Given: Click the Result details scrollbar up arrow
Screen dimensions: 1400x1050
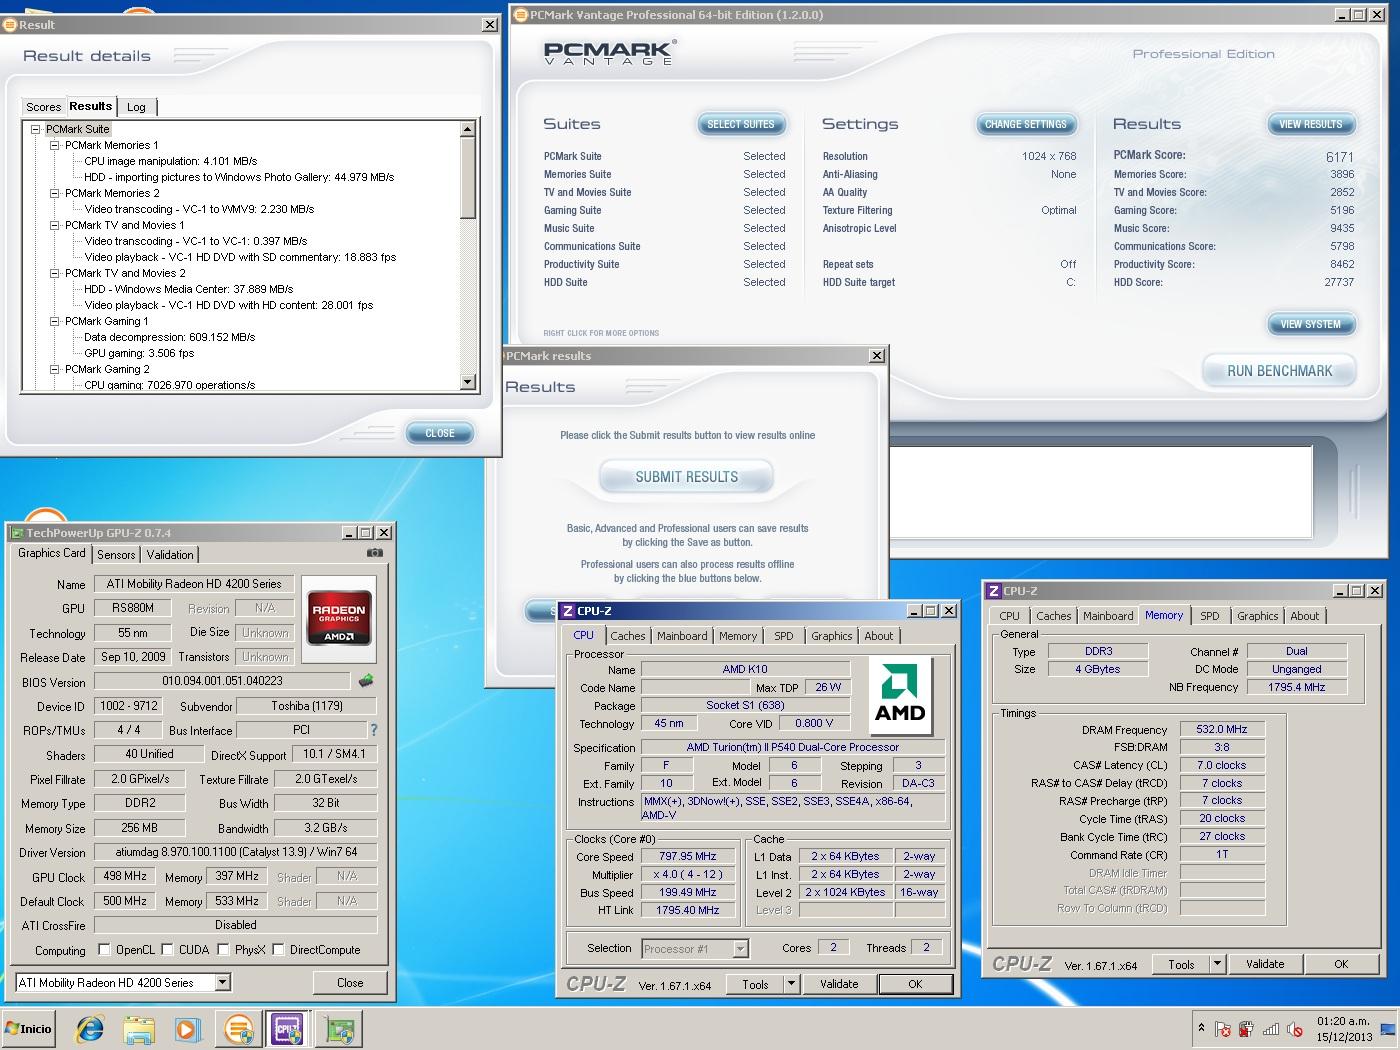Looking at the screenshot, I should [468, 129].
